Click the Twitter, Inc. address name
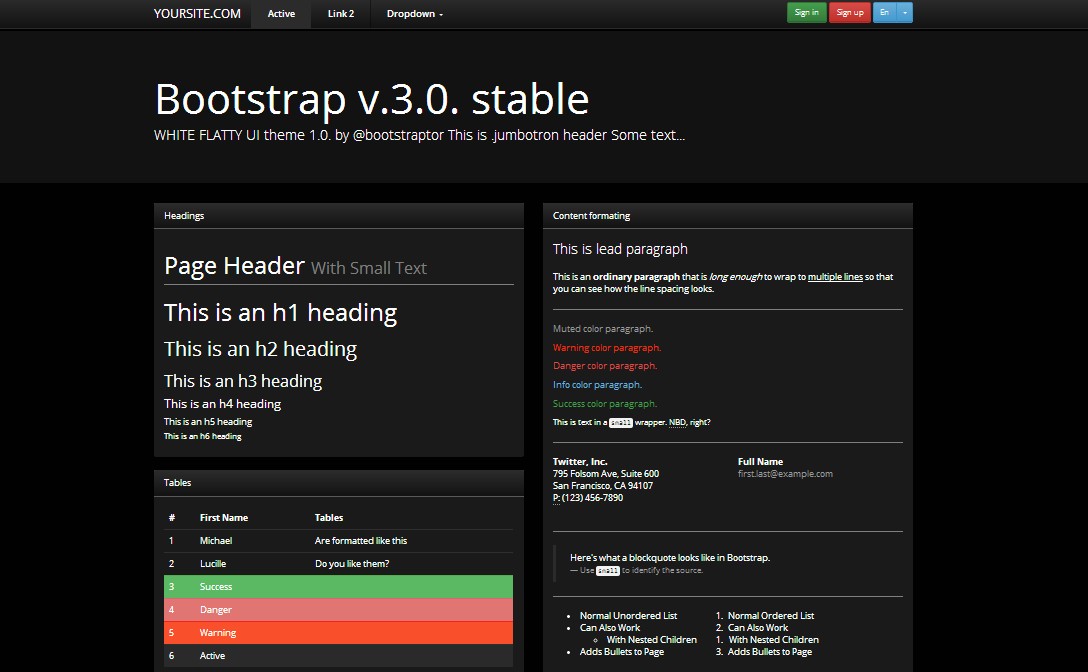The height and width of the screenshot is (672, 1088). 579,461
